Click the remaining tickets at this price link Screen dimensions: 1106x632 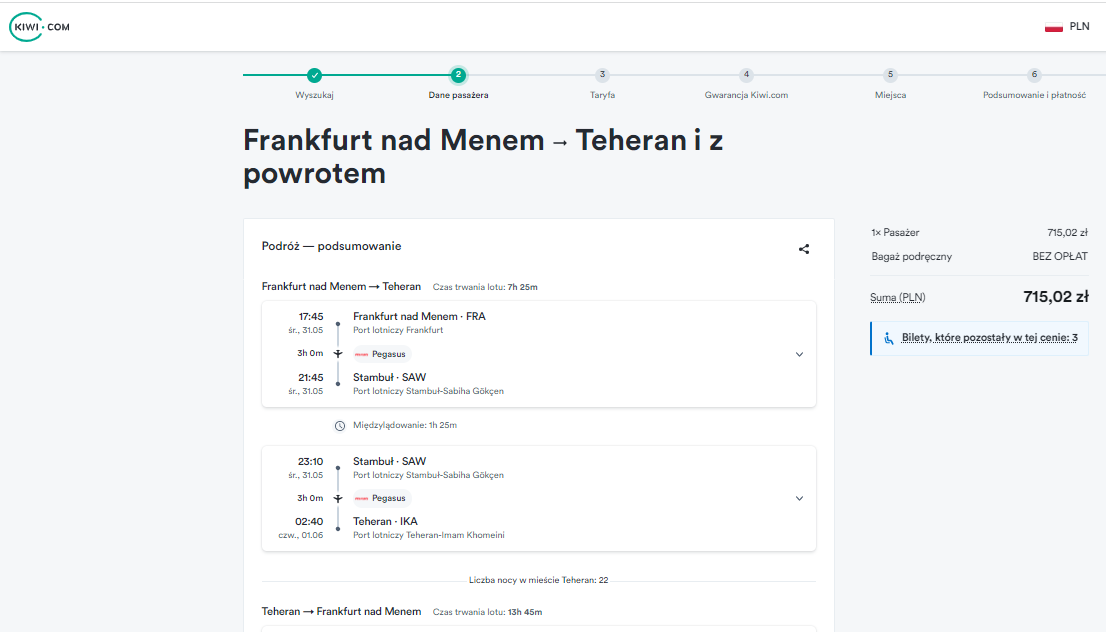pyautogui.click(x=990, y=338)
